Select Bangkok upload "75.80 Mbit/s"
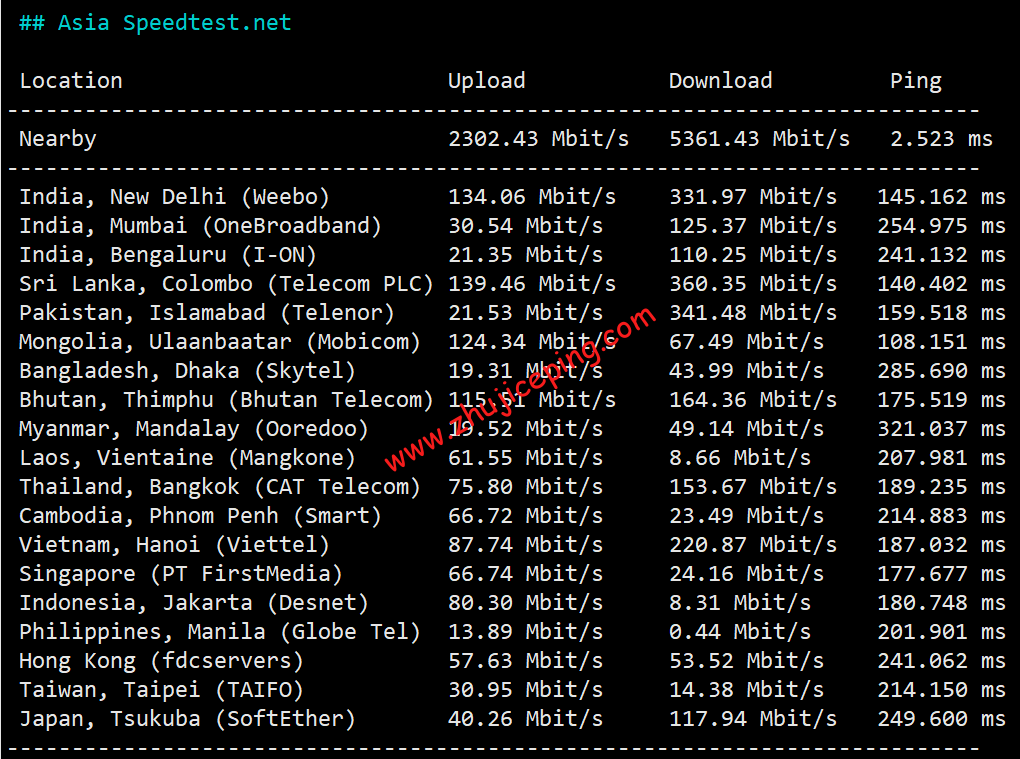The height and width of the screenshot is (759, 1020). 526,486
